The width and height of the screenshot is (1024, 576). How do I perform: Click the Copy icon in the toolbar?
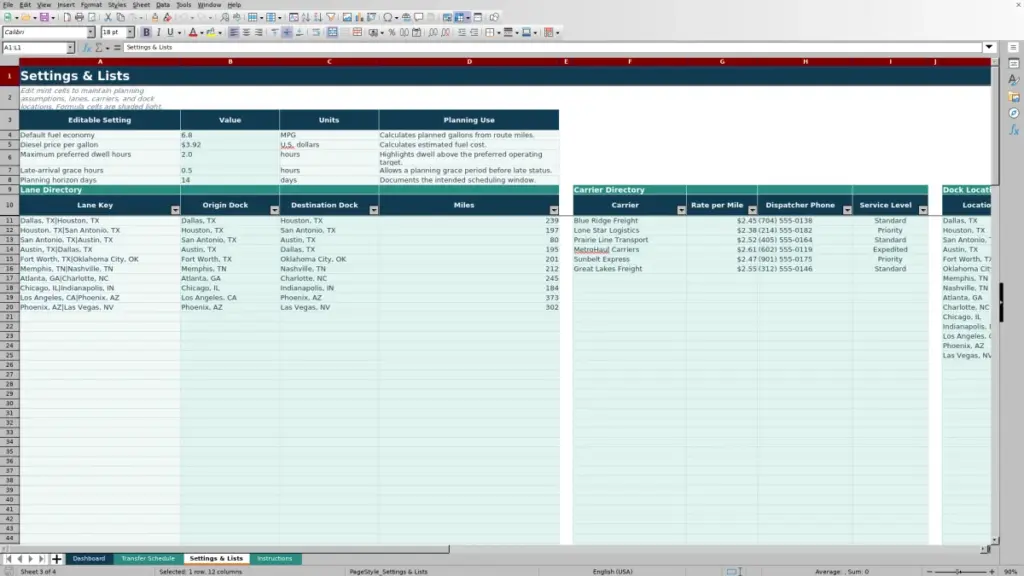click(x=120, y=18)
